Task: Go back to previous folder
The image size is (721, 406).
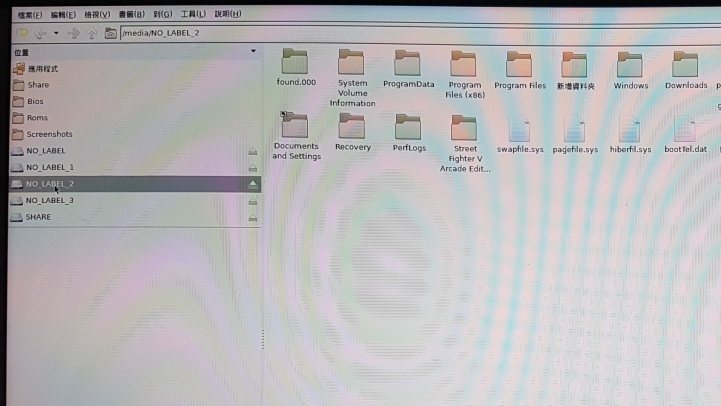Action: pos(40,33)
